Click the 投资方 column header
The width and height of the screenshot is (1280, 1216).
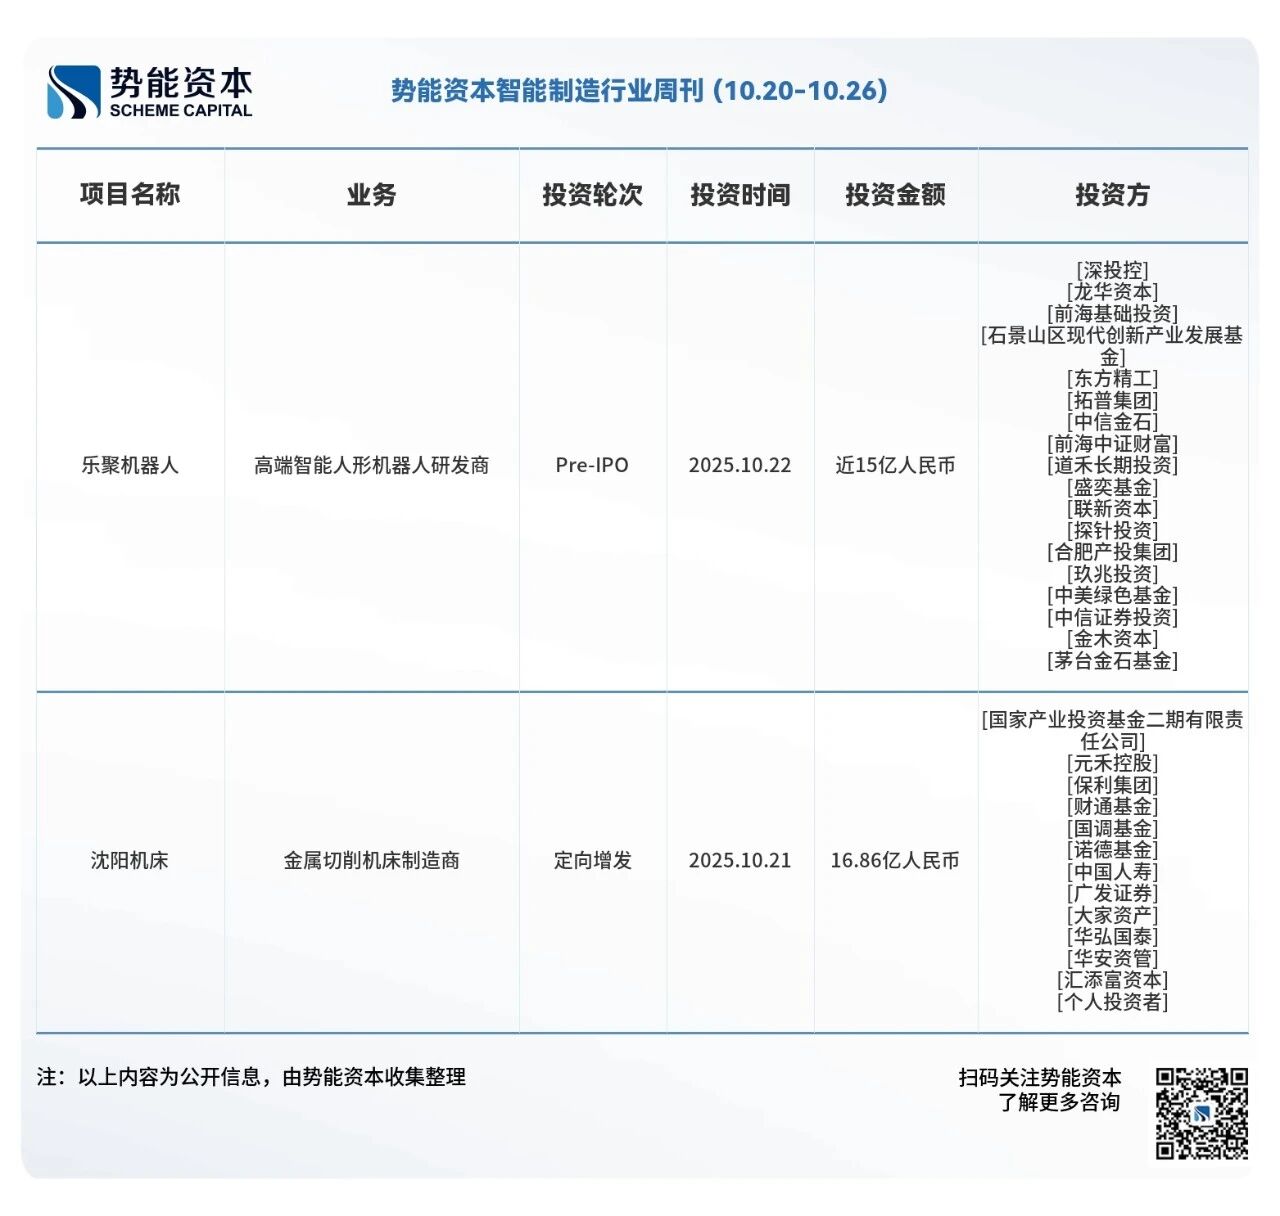point(1112,194)
